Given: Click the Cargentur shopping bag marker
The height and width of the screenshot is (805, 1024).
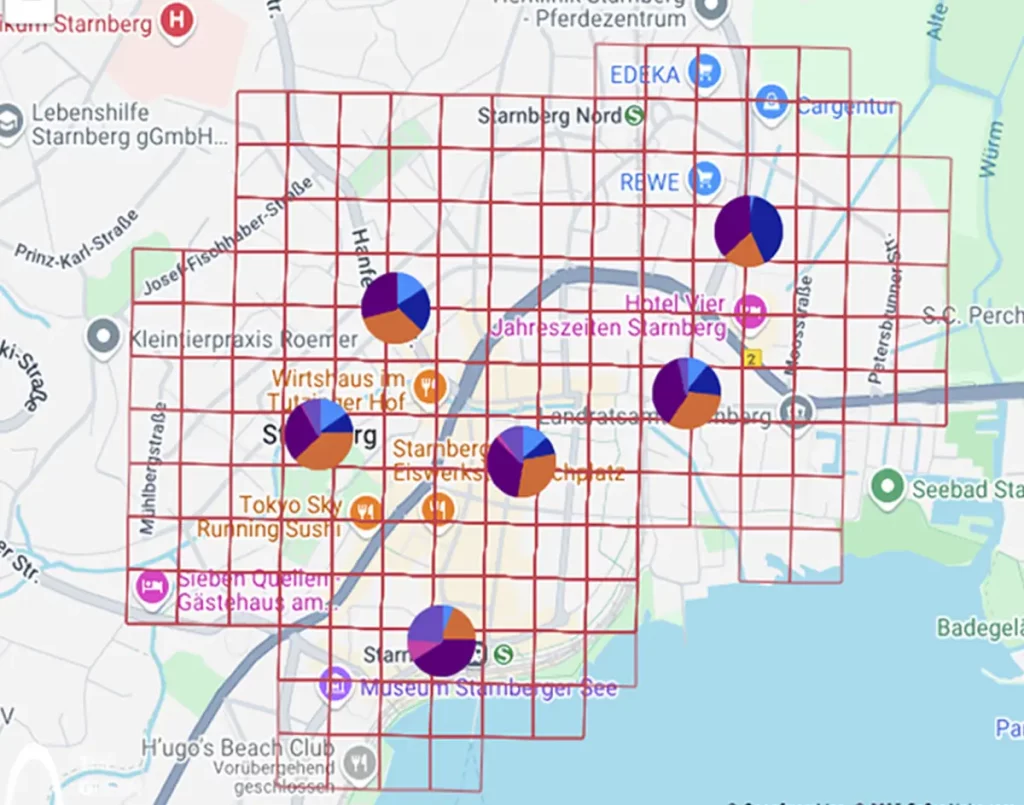Looking at the screenshot, I should (770, 101).
